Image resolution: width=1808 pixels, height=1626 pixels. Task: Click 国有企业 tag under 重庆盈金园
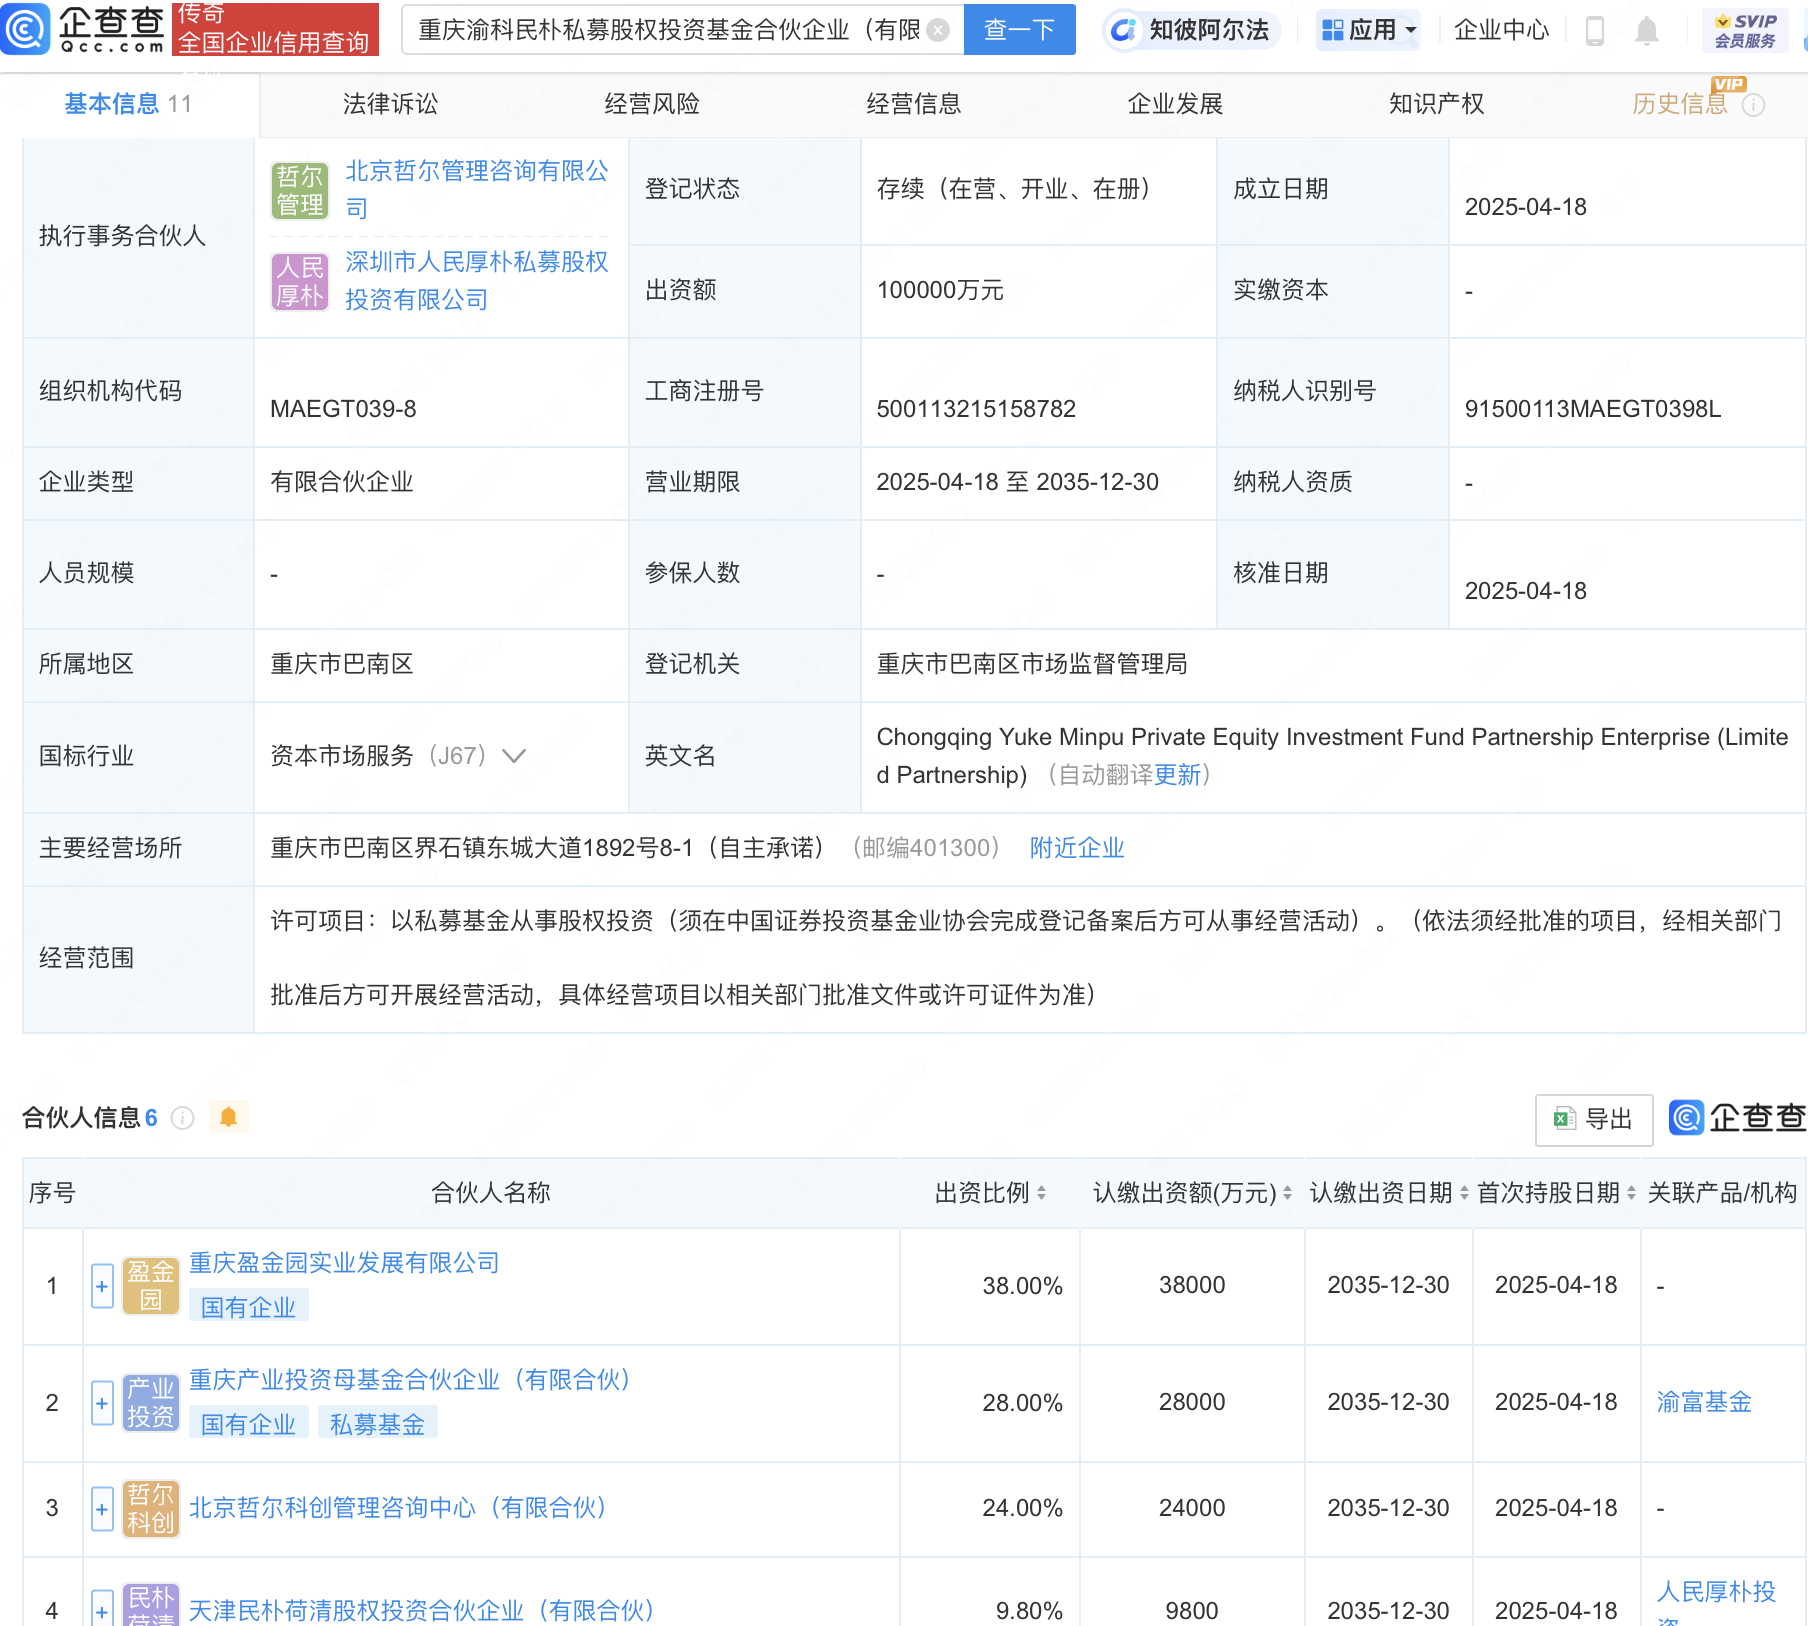[x=248, y=1307]
